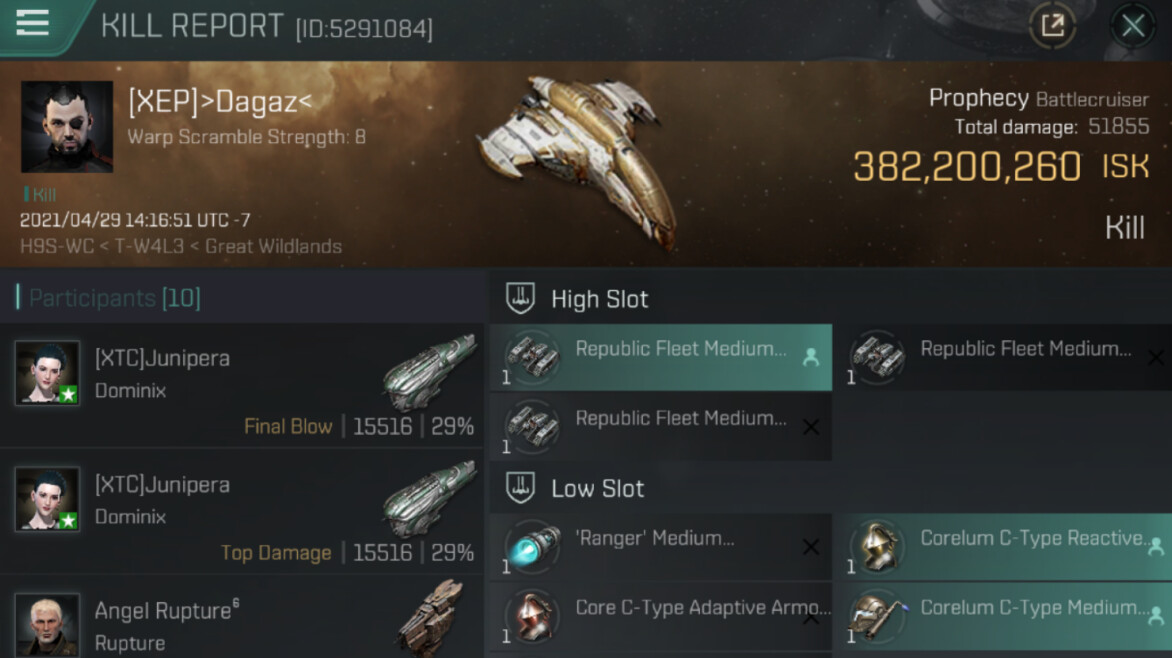Click Angel Rupture participant portrait
The width and height of the screenshot is (1172, 658).
click(x=47, y=624)
